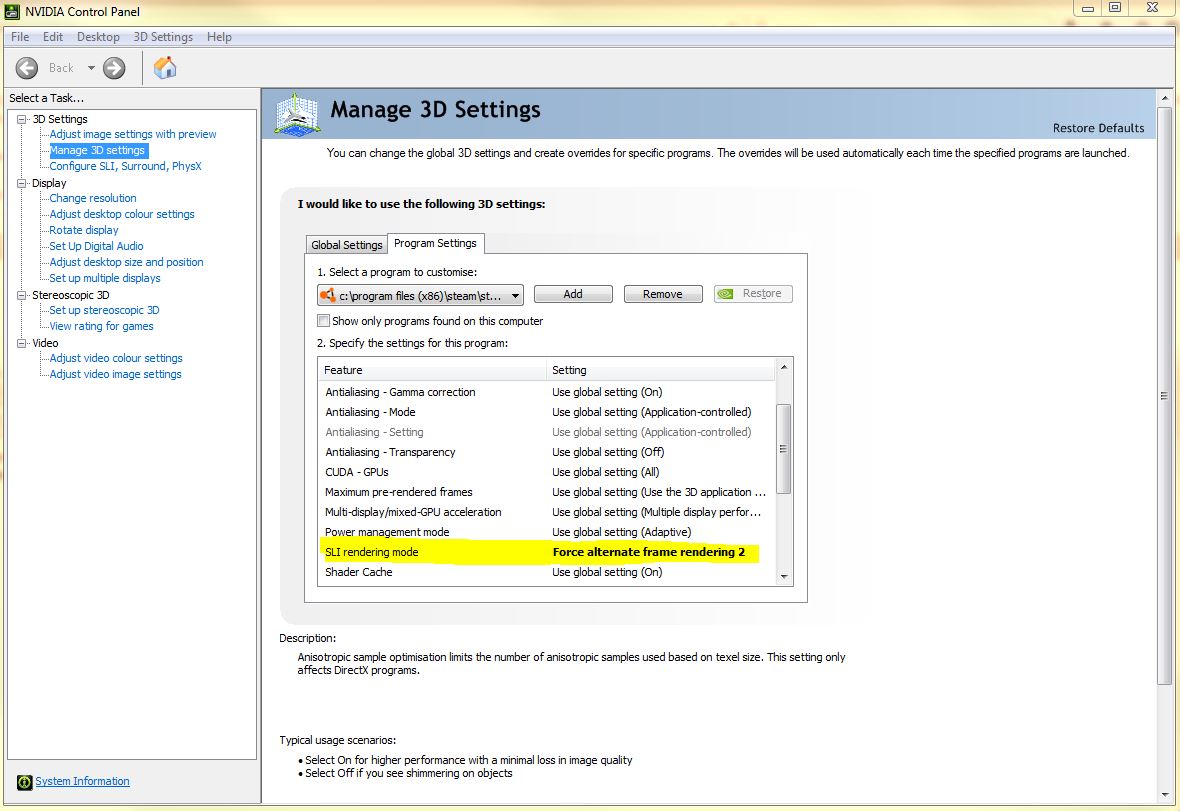Select the Shader Cache row
The height and width of the screenshot is (811, 1180).
click(546, 573)
